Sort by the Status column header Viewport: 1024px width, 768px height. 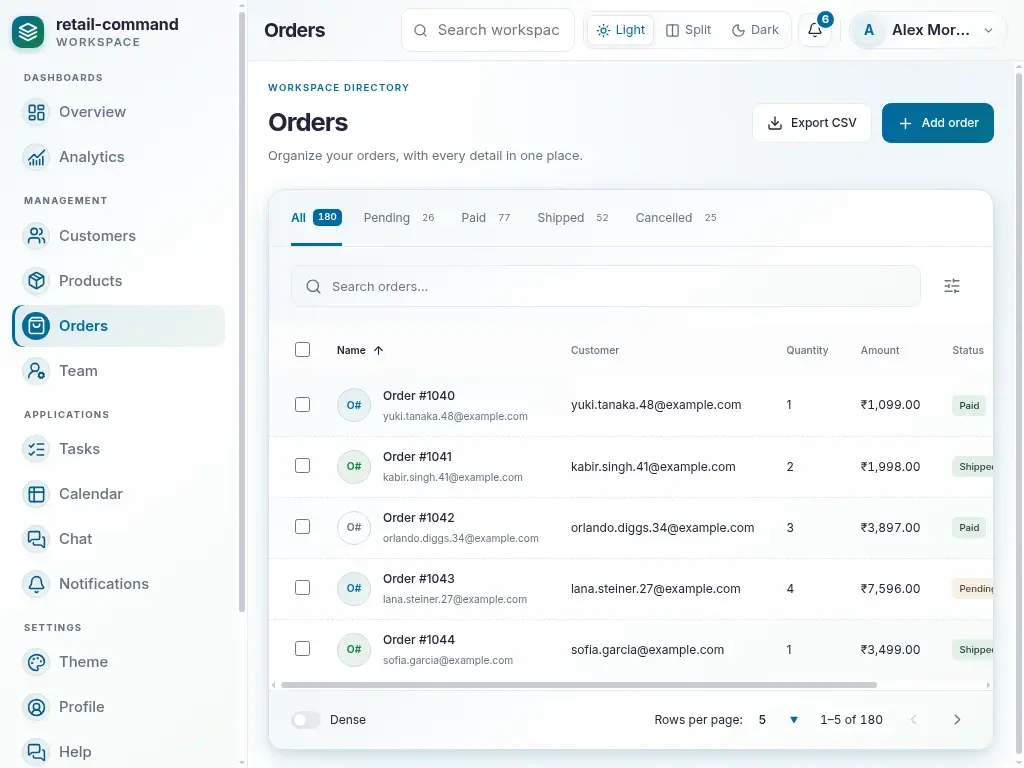tap(968, 351)
